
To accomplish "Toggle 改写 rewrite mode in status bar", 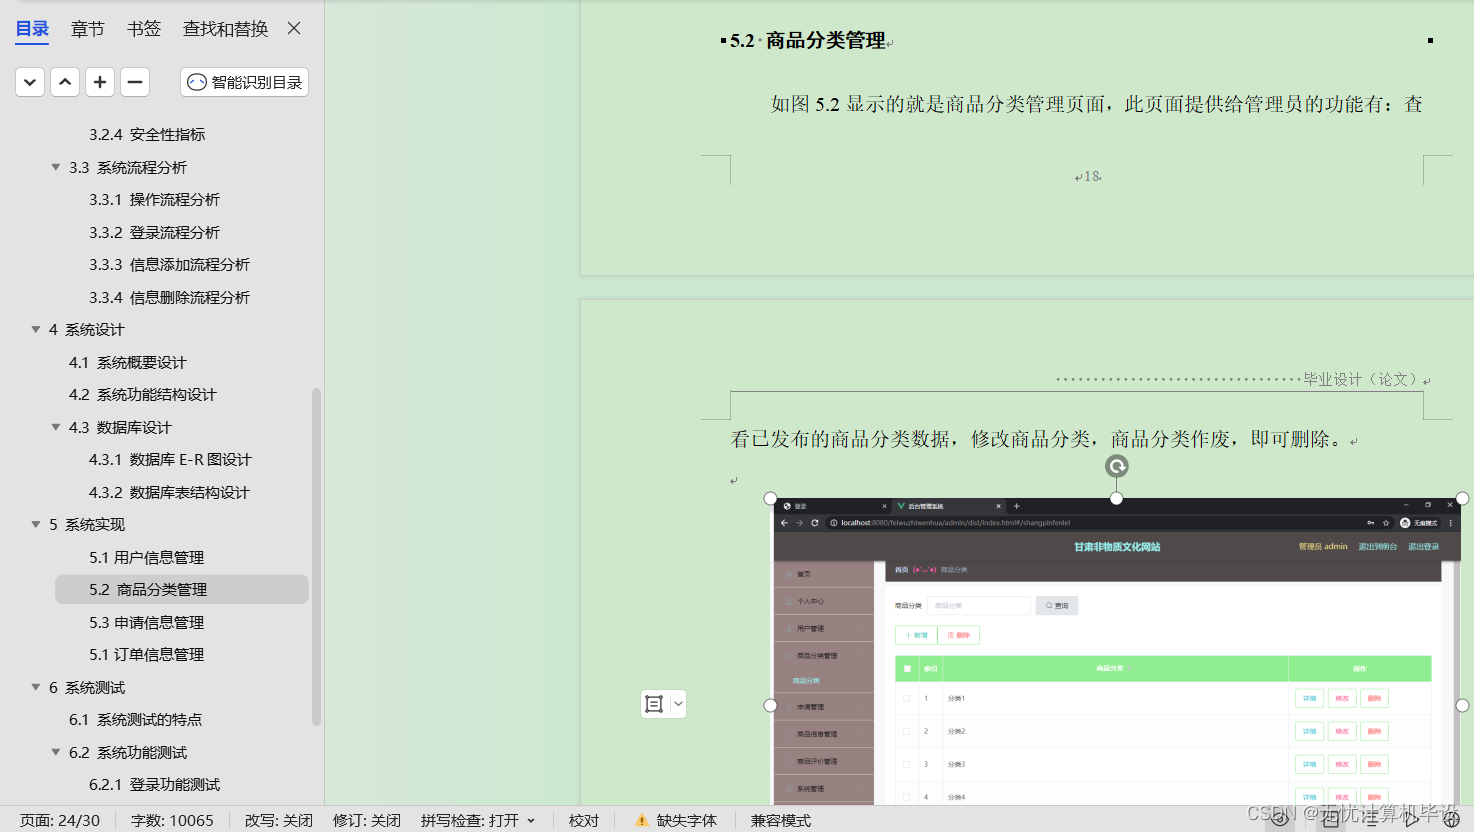I will point(278,820).
